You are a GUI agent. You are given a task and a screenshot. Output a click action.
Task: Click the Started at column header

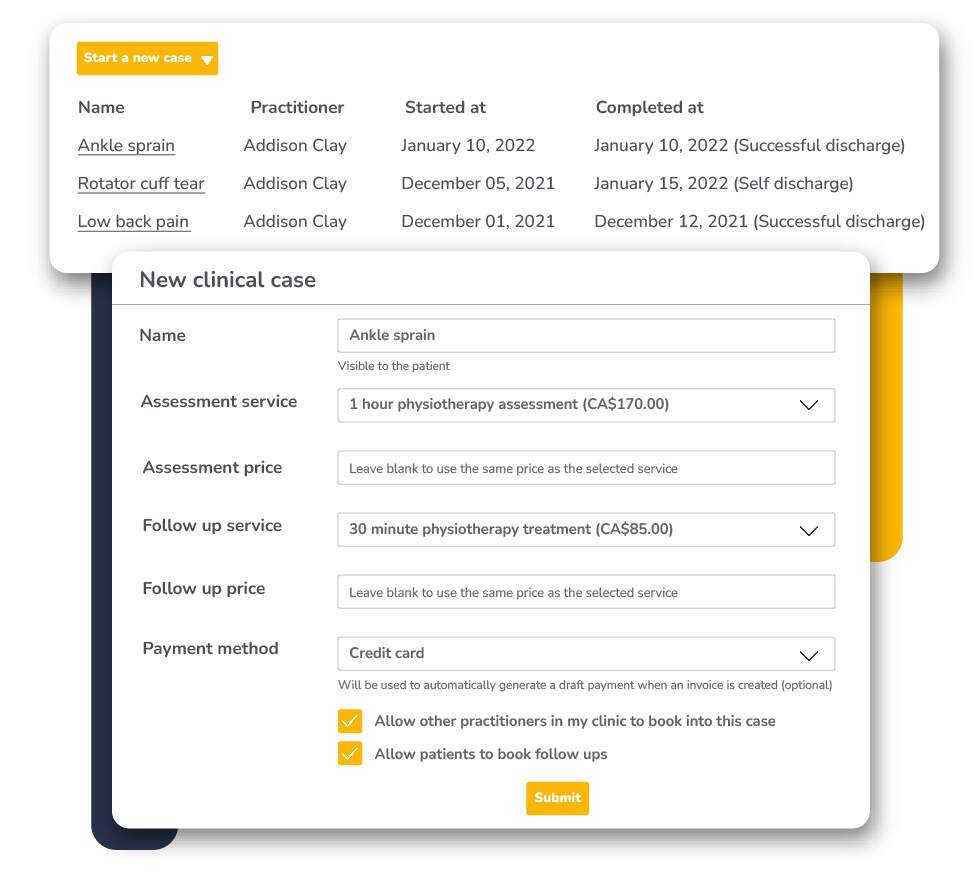coord(445,108)
